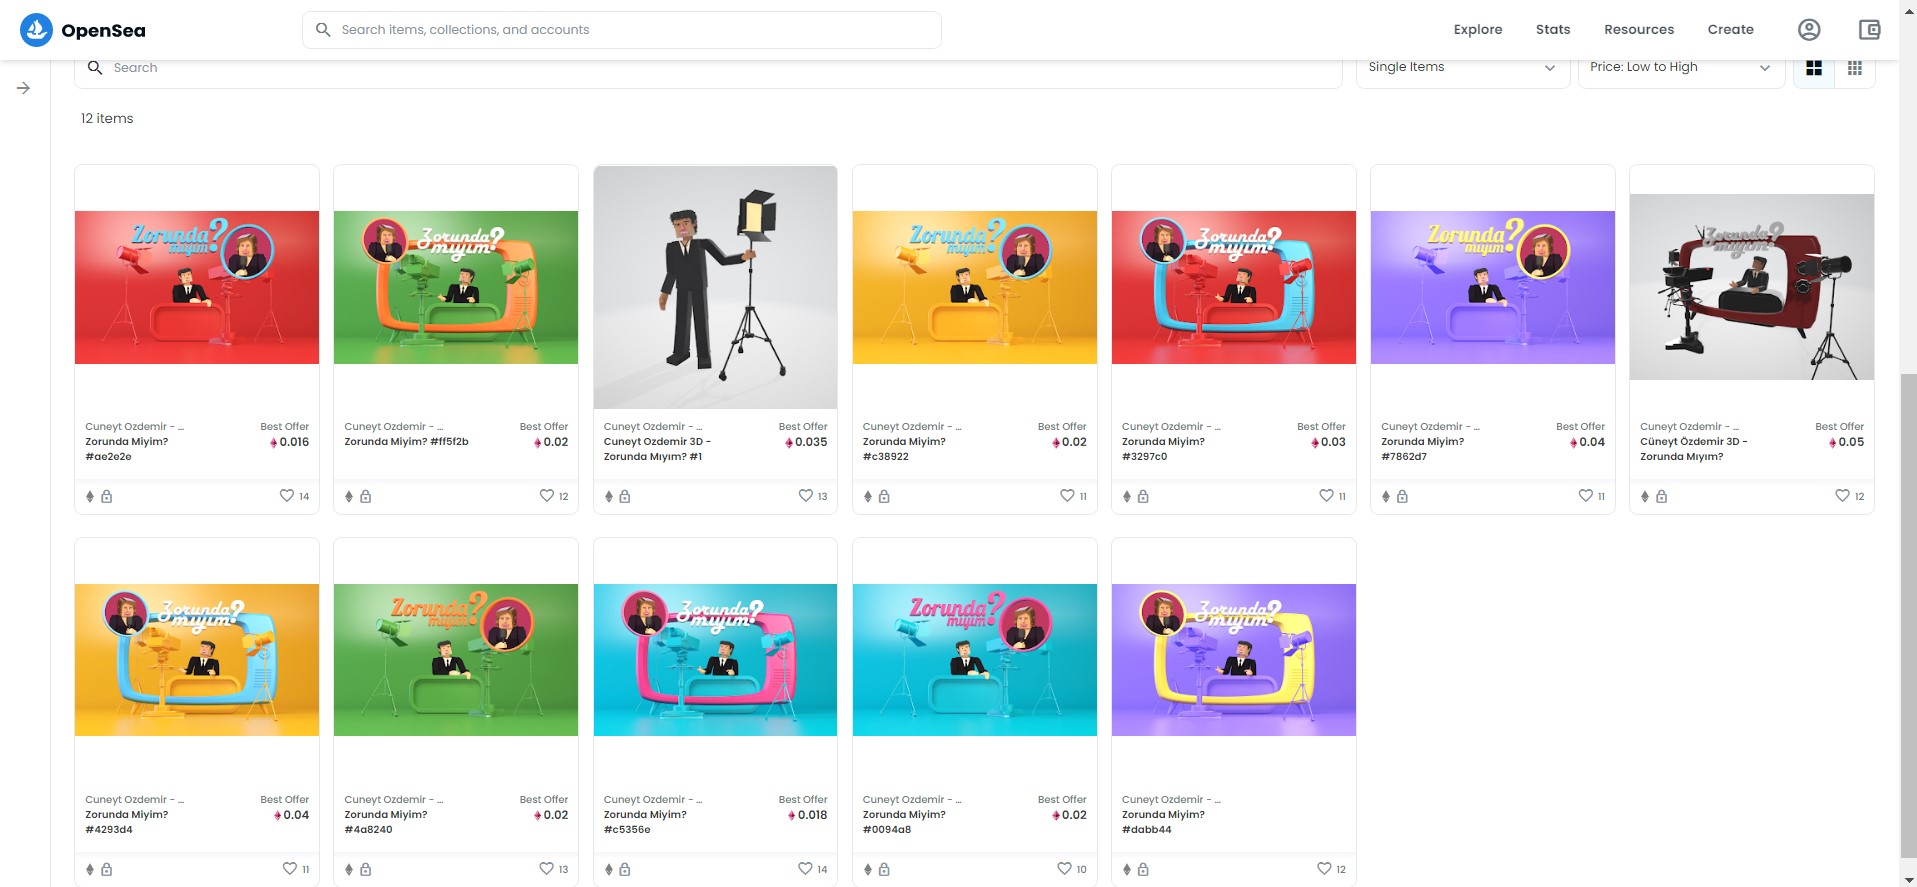Open the Explore menu

click(1478, 30)
